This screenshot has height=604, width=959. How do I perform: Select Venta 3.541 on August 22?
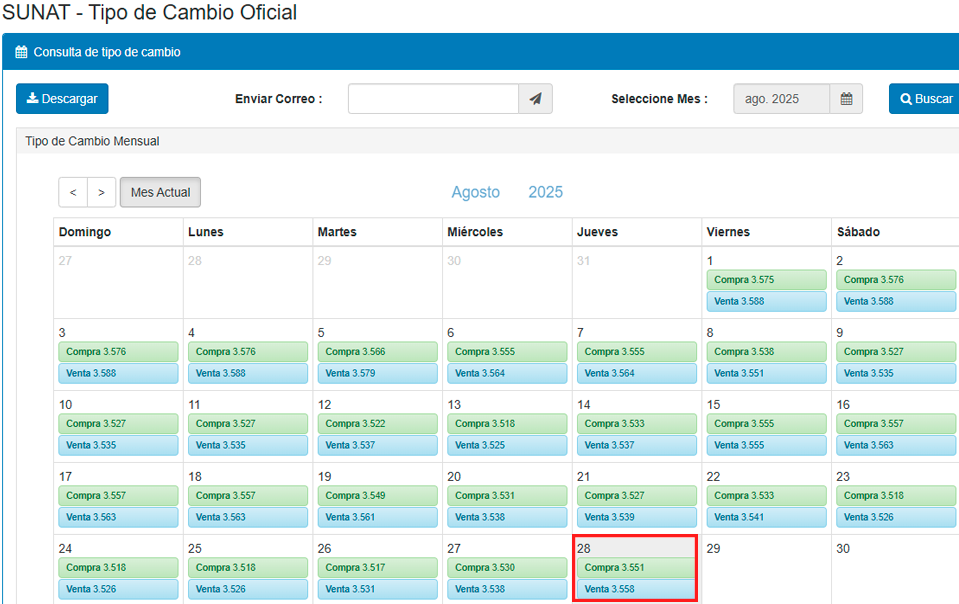point(766,517)
